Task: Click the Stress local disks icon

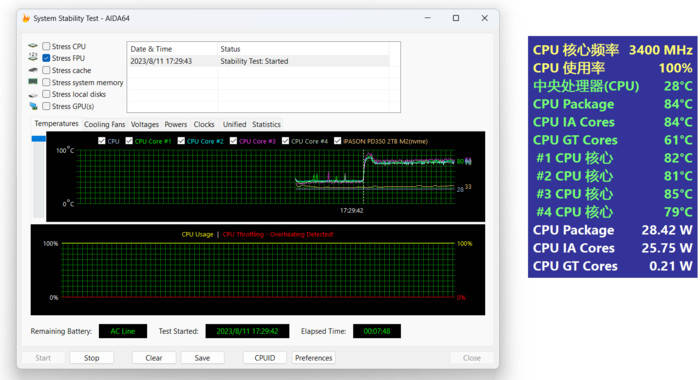Action: (33, 95)
